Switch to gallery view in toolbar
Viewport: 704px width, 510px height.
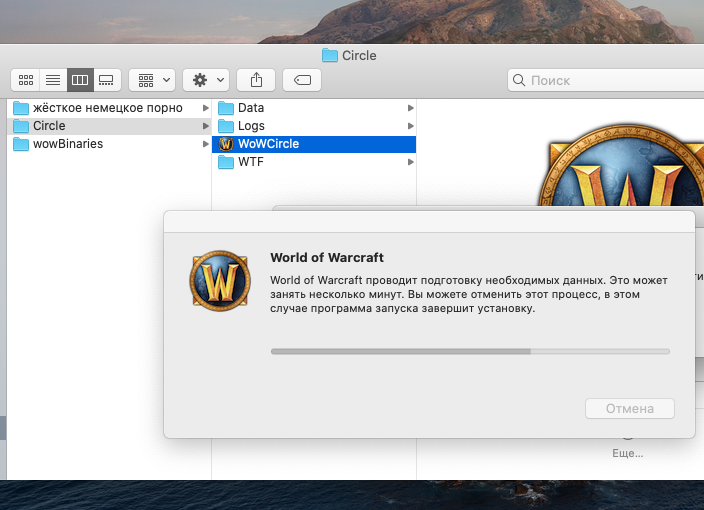click(106, 79)
